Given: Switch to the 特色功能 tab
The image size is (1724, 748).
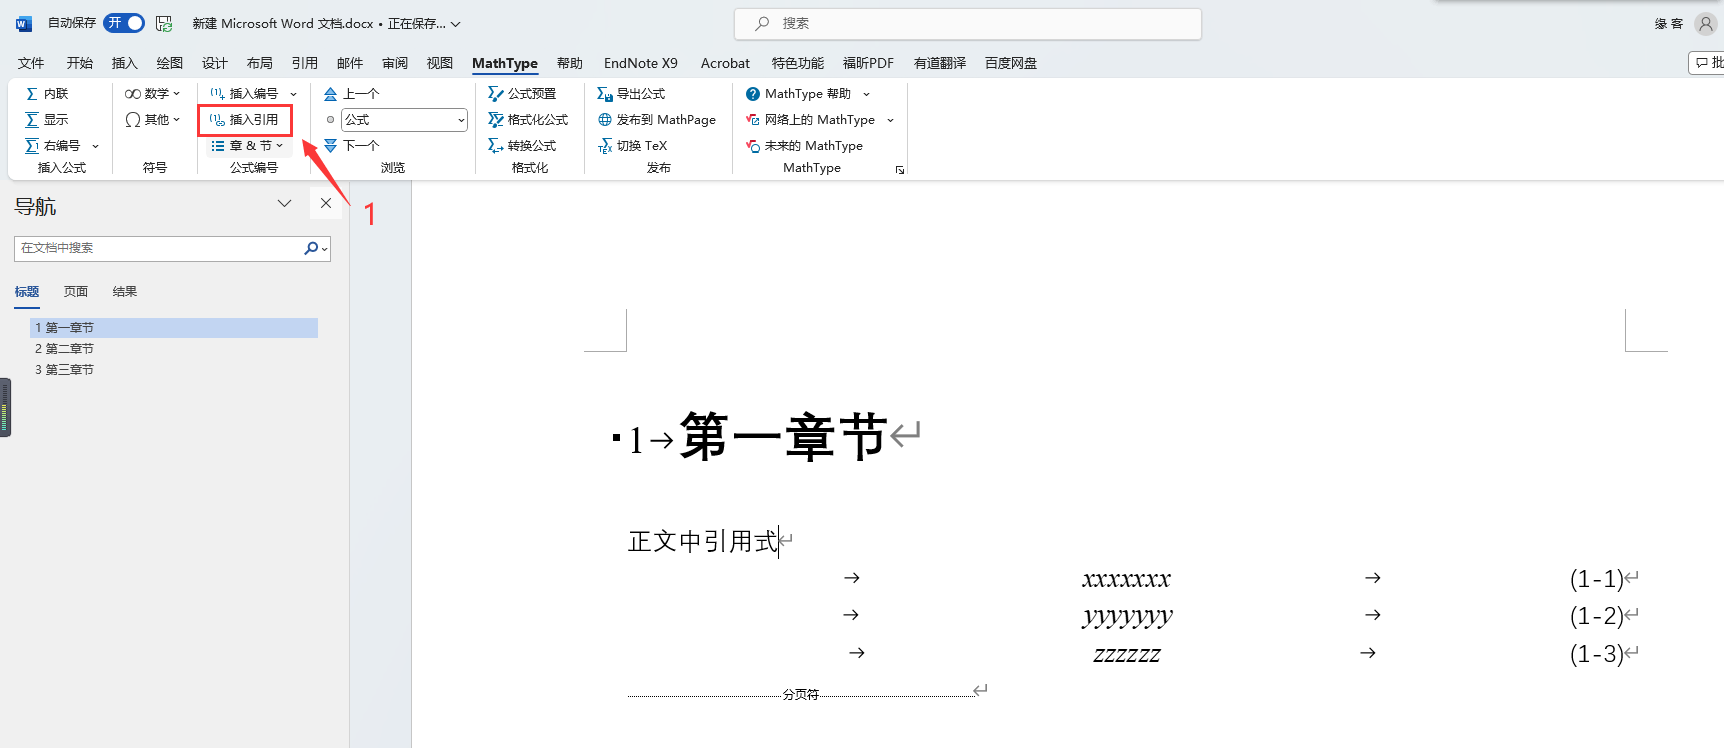Looking at the screenshot, I should click(798, 63).
